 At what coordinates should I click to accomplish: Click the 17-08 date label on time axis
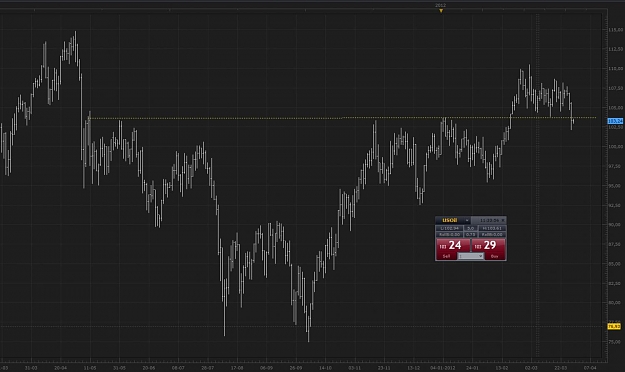237,368
